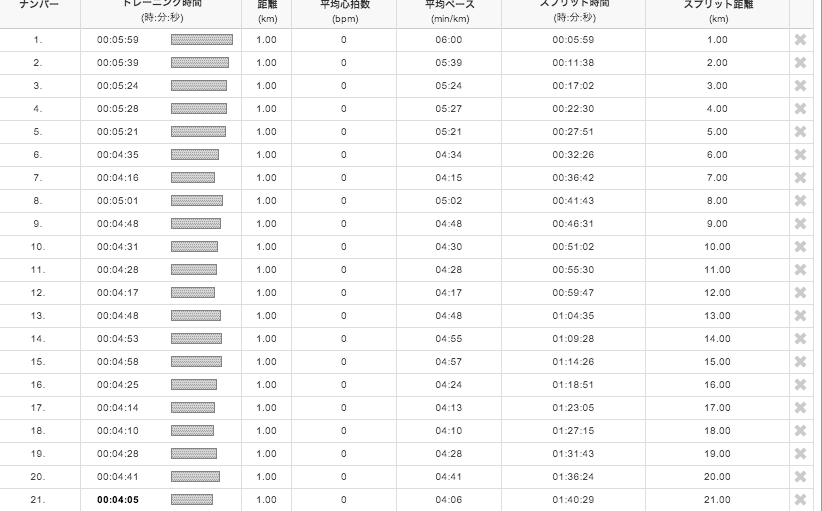Click the 距離 (km) column header
Screen dimensions: 822x511
coord(266,11)
